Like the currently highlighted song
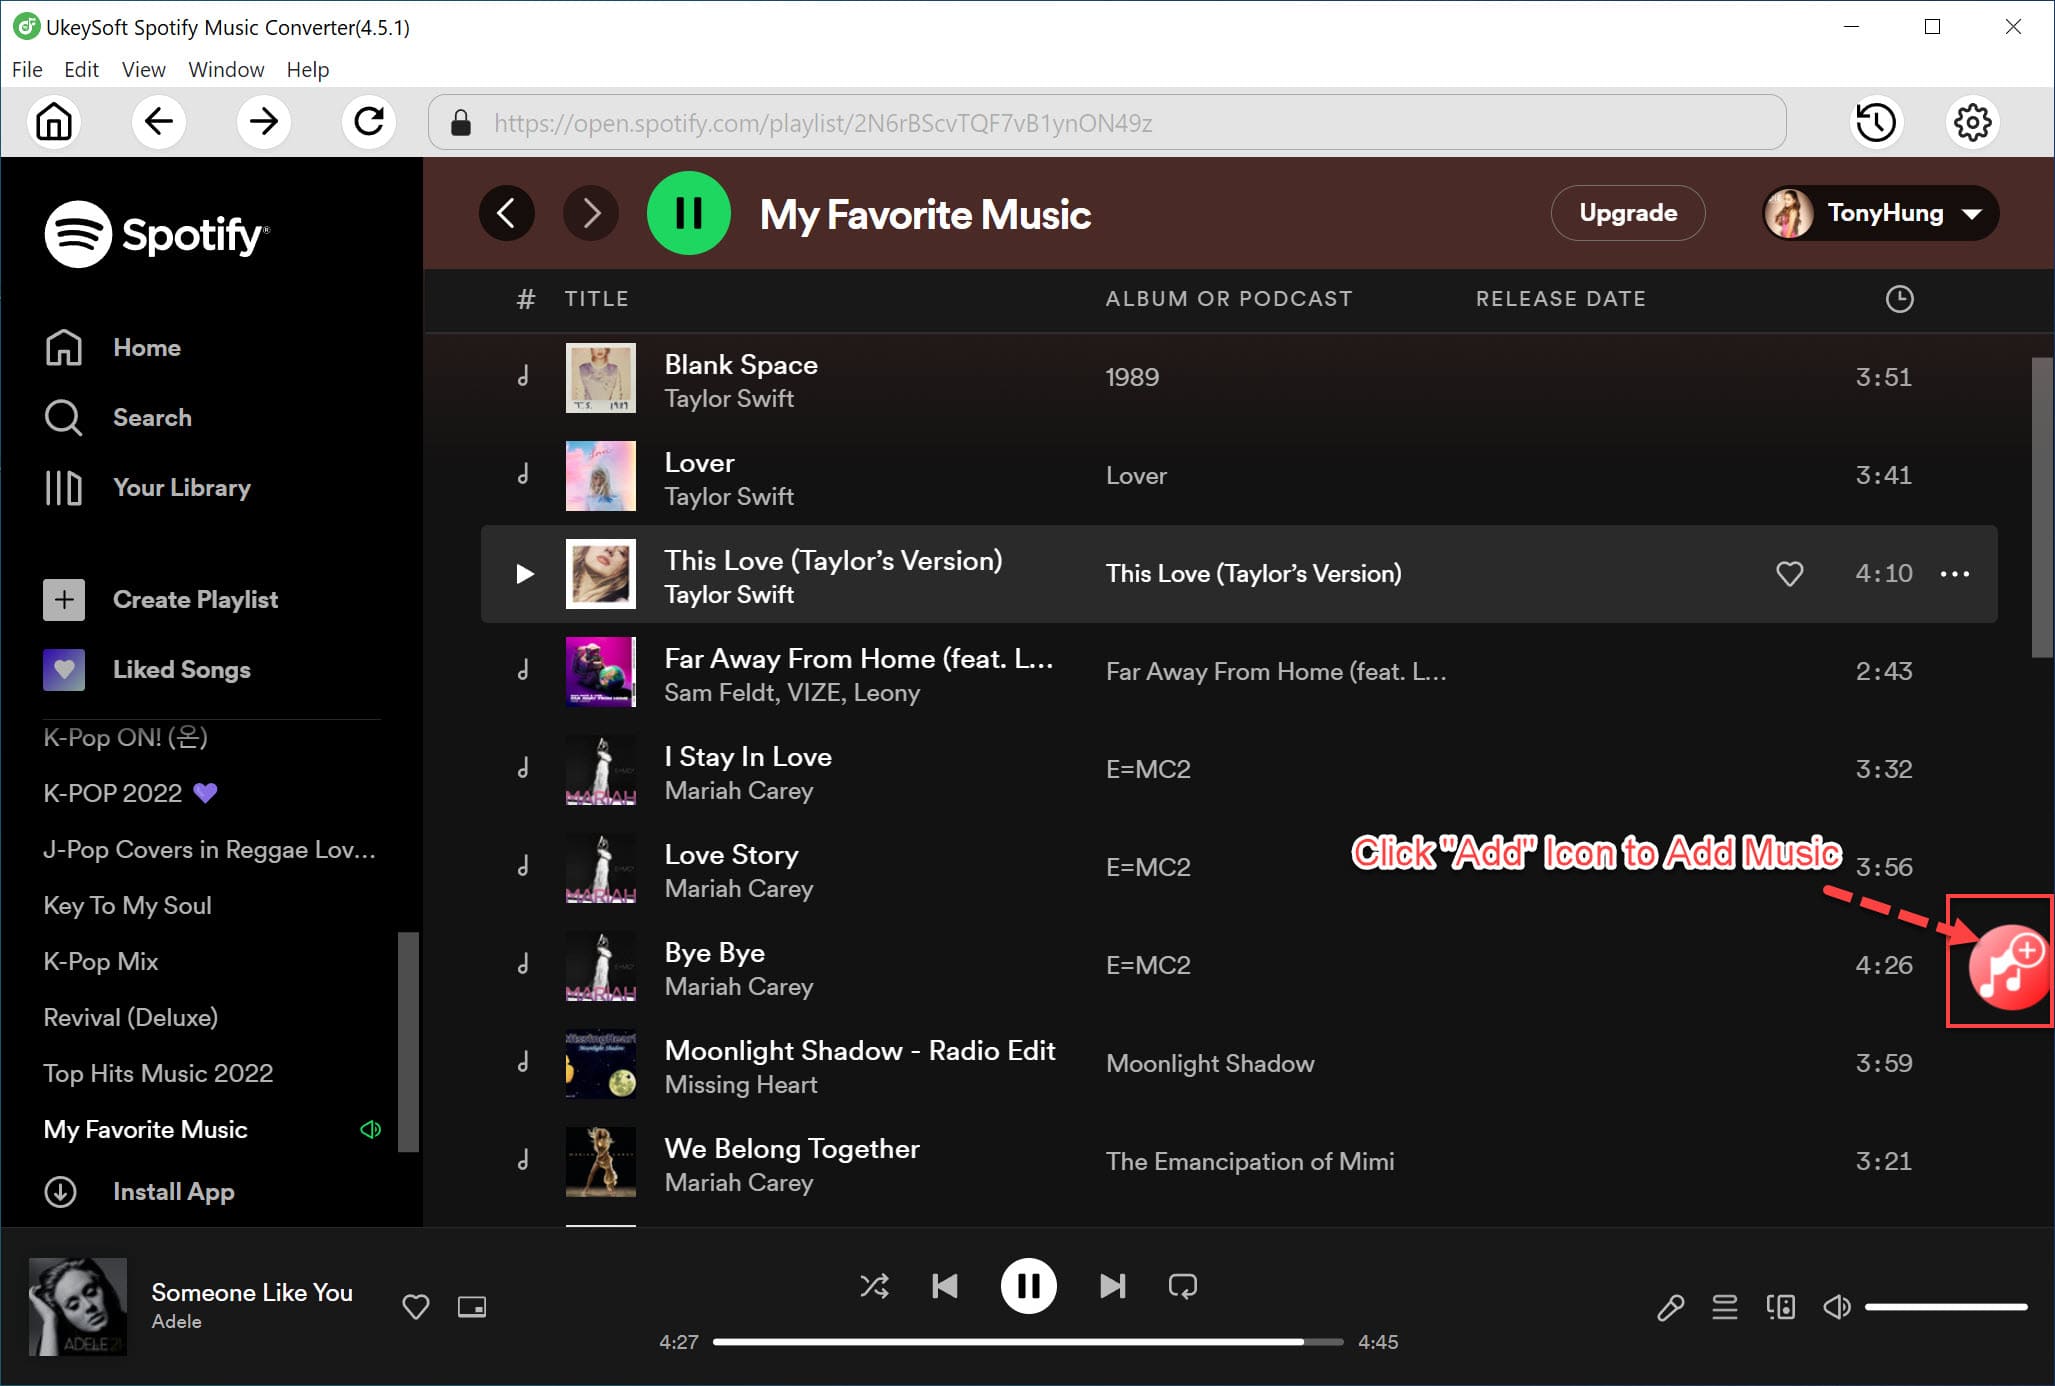Viewport: 2055px width, 1386px height. (1791, 574)
